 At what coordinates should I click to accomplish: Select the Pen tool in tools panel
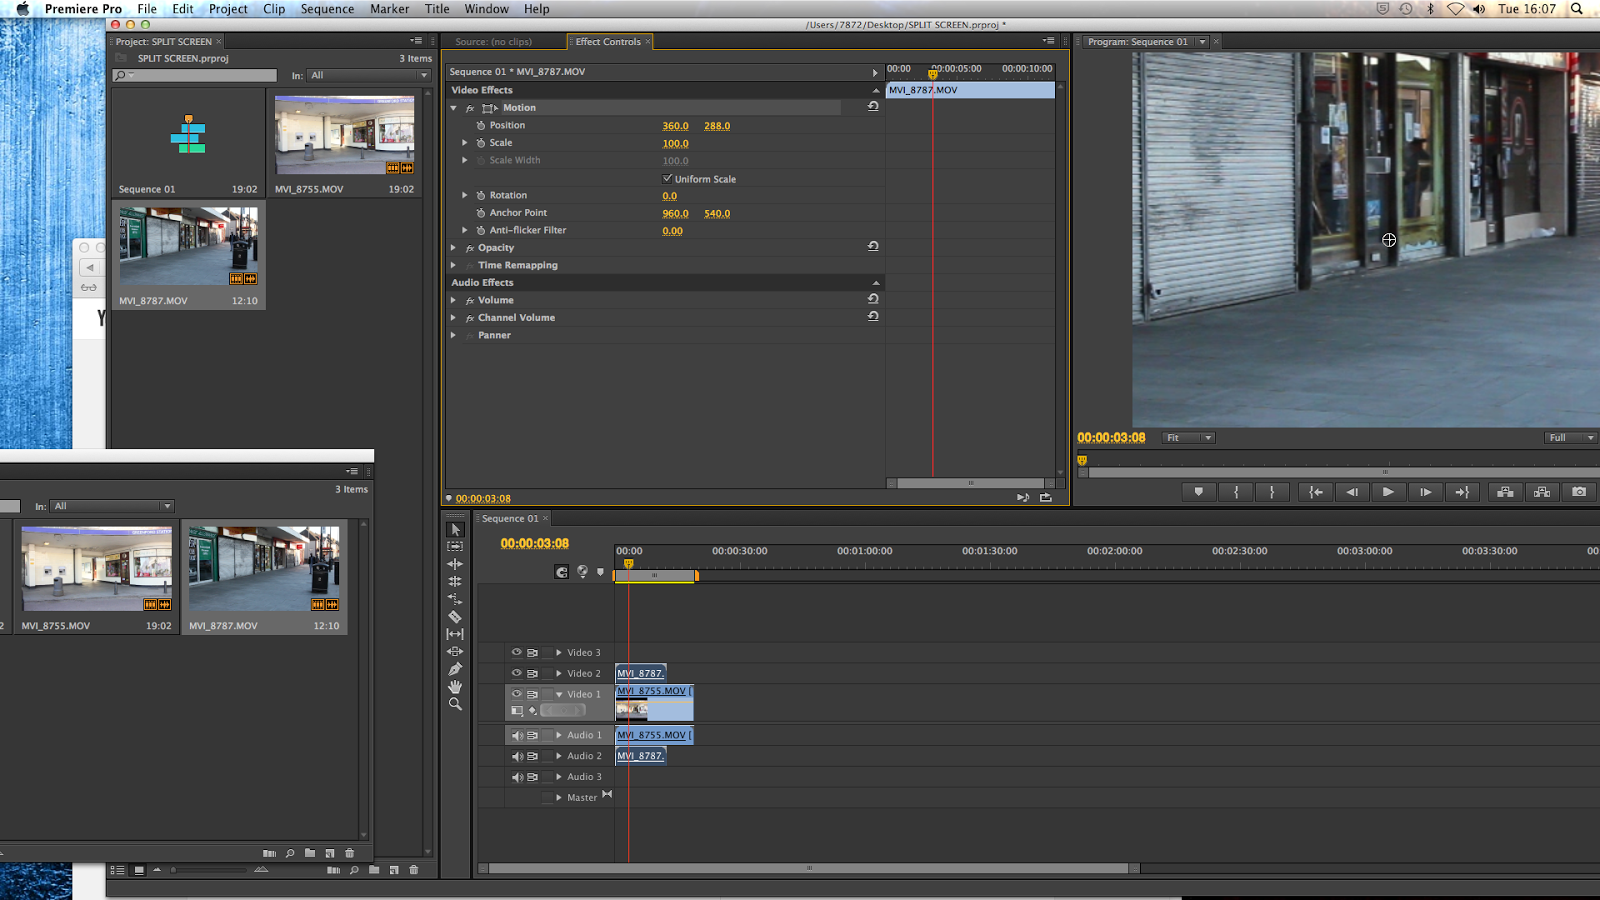(455, 669)
